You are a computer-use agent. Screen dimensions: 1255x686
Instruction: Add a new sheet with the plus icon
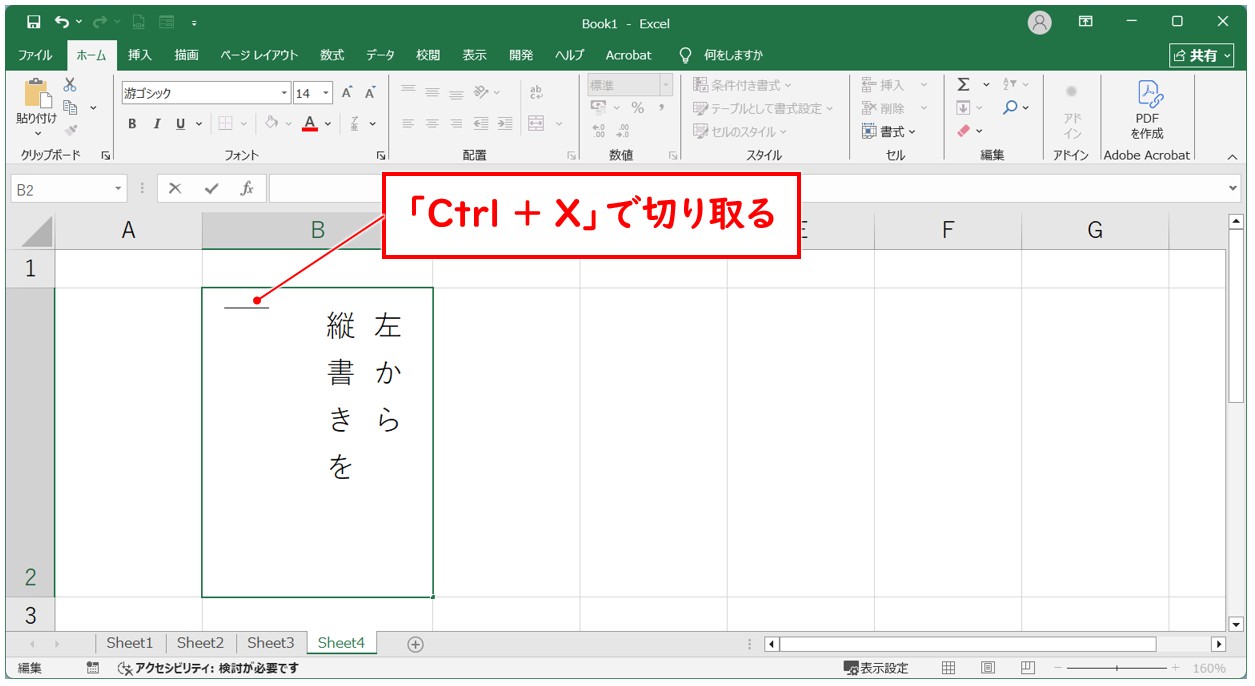click(416, 644)
